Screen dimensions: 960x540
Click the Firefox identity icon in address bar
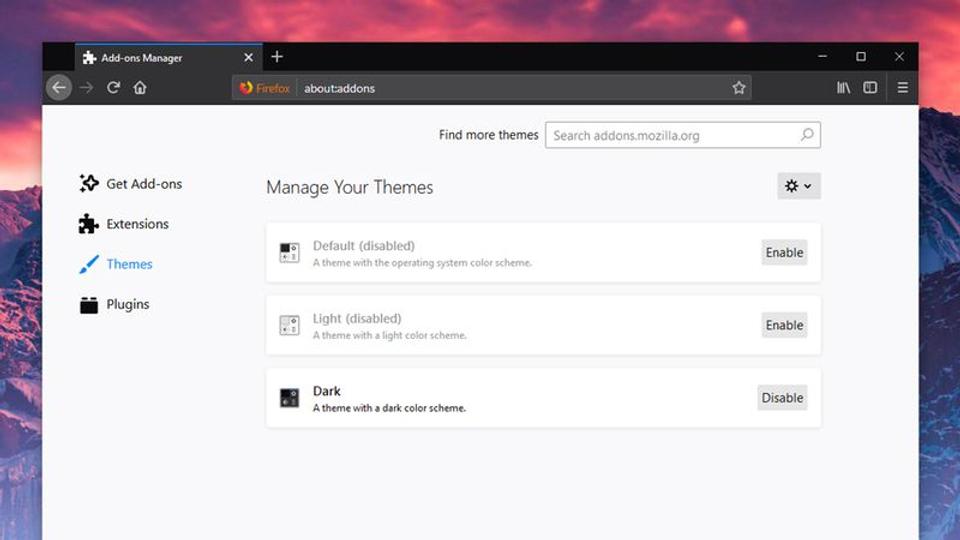coord(264,88)
